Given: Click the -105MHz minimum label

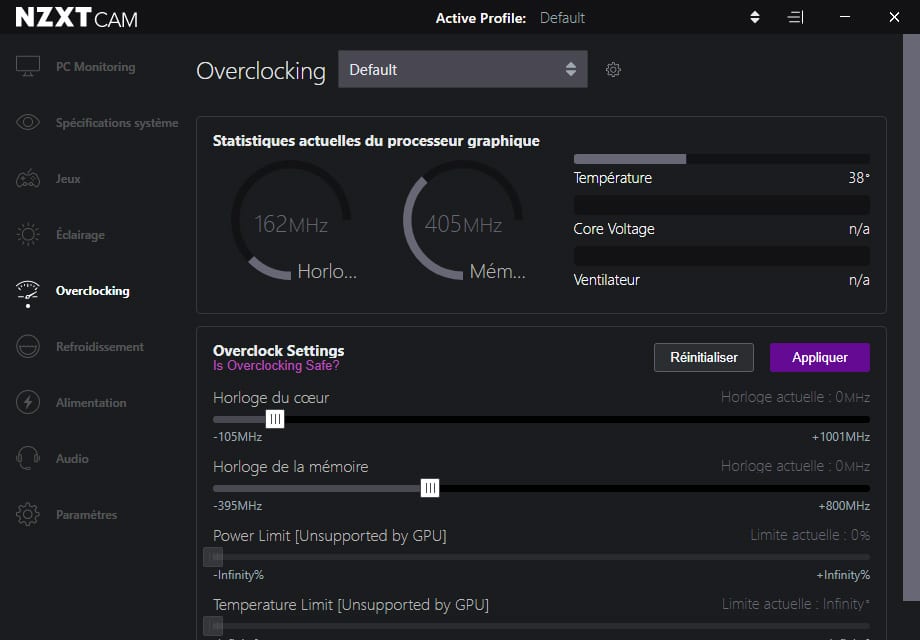Looking at the screenshot, I should 238,436.
